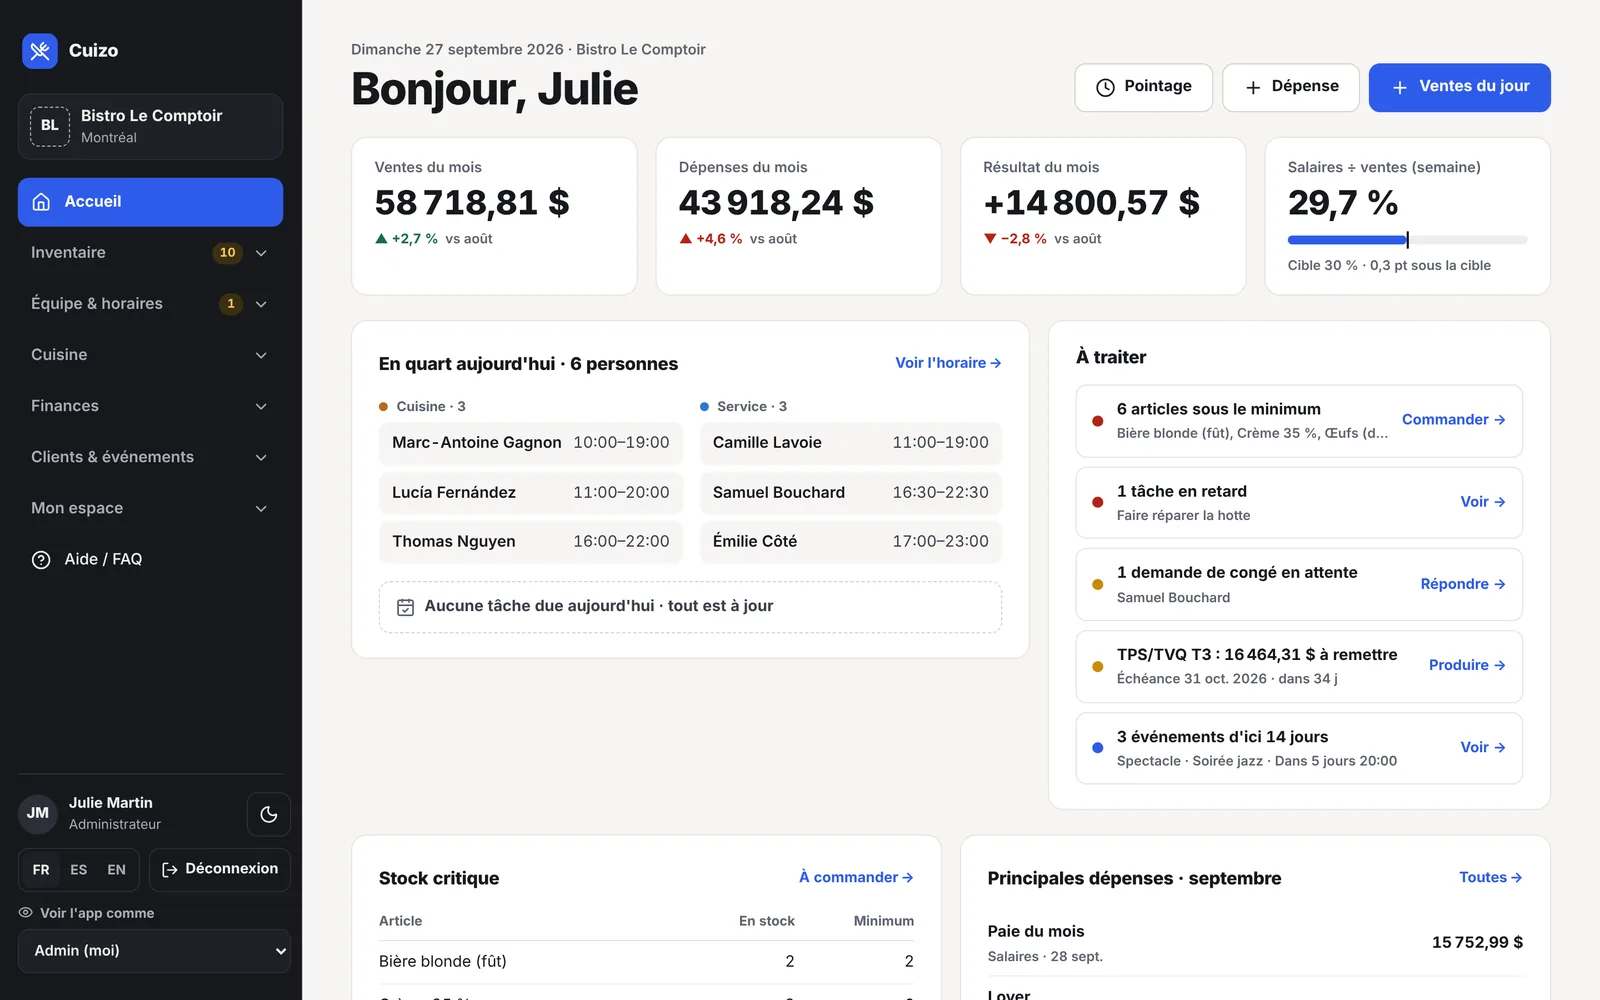
Task: Click the JM user avatar
Action: [38, 813]
